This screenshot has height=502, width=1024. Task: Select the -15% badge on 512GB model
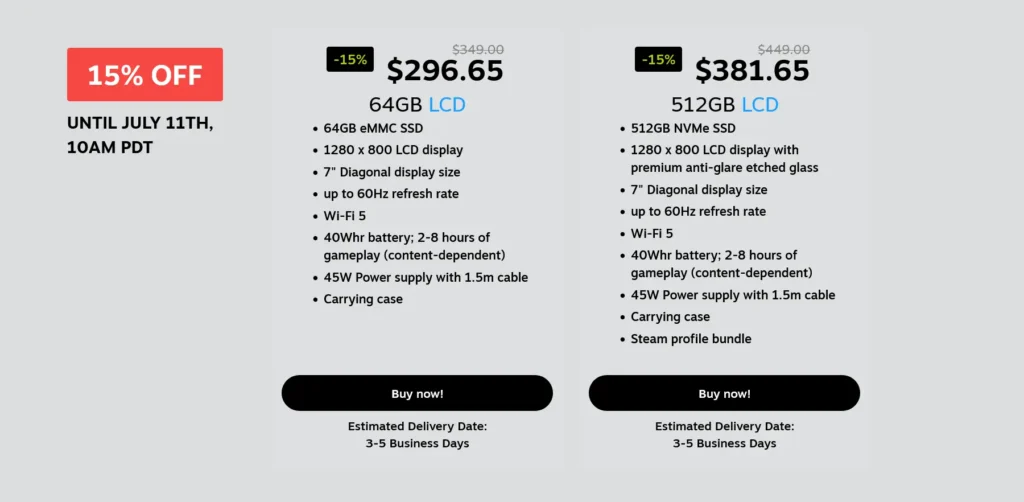(x=658, y=59)
